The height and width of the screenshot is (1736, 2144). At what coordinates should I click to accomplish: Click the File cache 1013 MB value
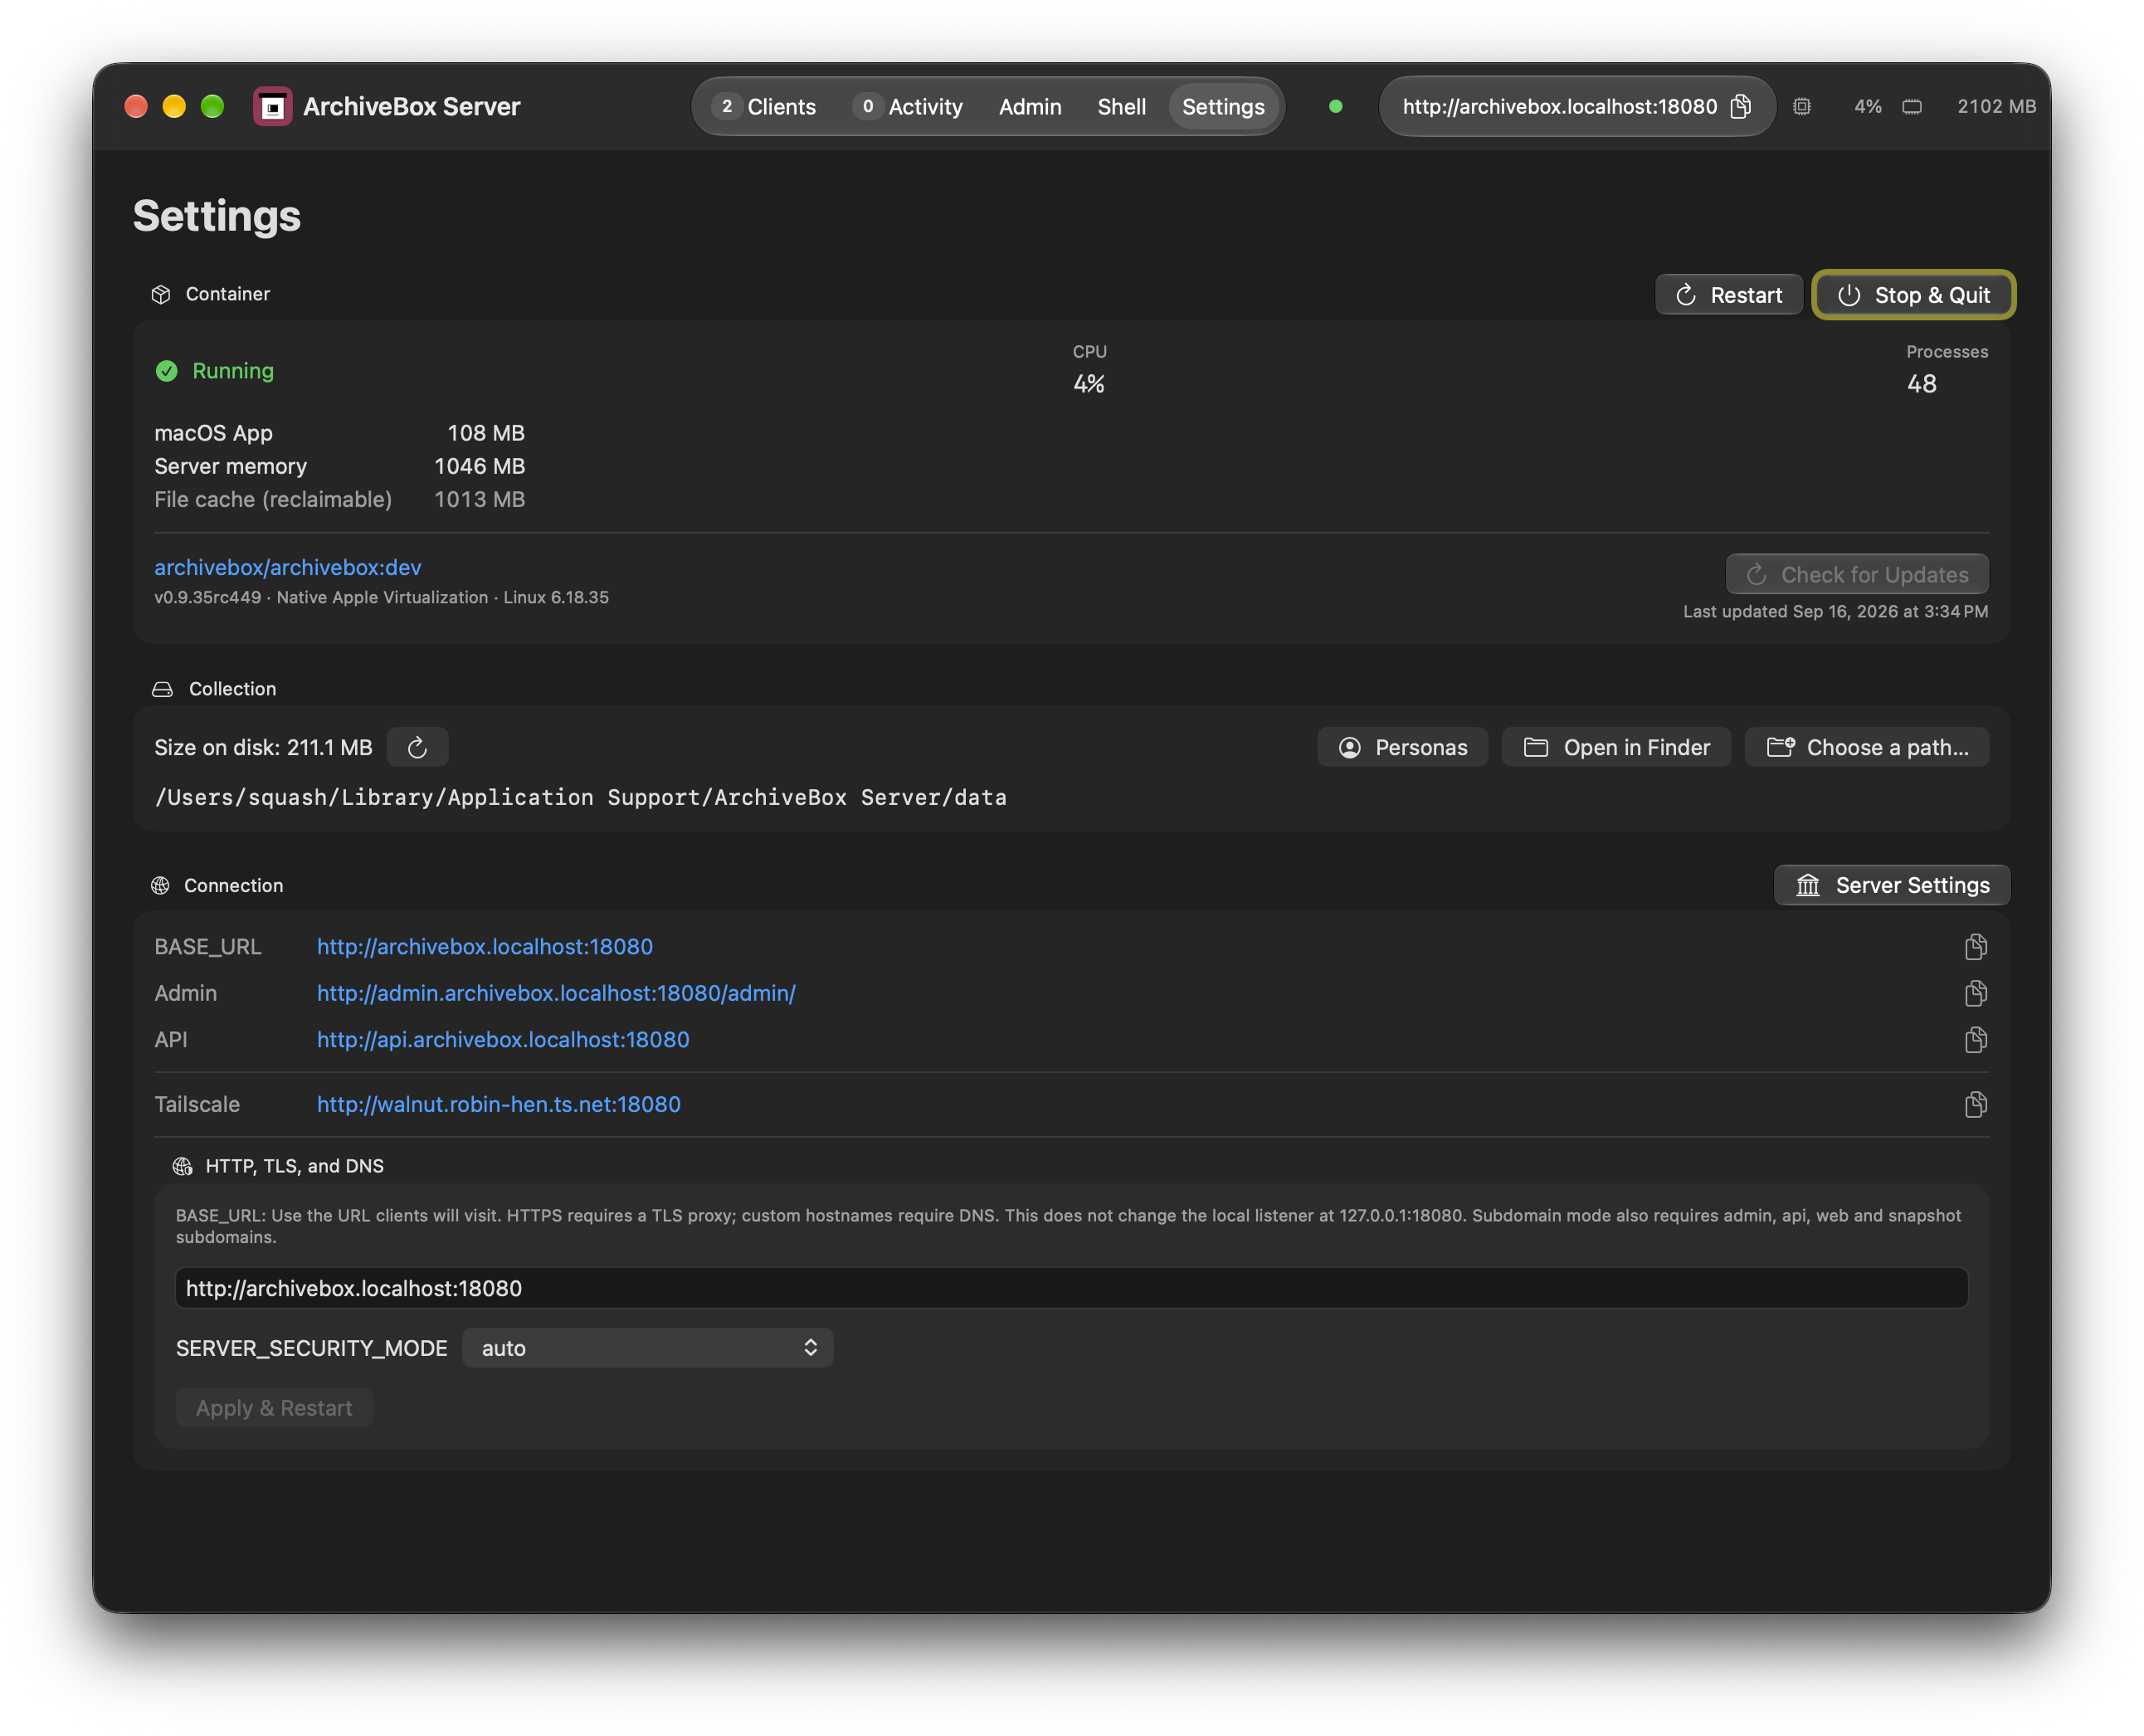point(479,499)
